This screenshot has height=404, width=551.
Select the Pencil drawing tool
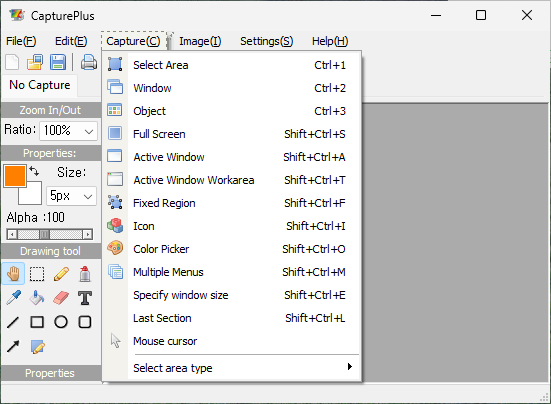[x=61, y=274]
